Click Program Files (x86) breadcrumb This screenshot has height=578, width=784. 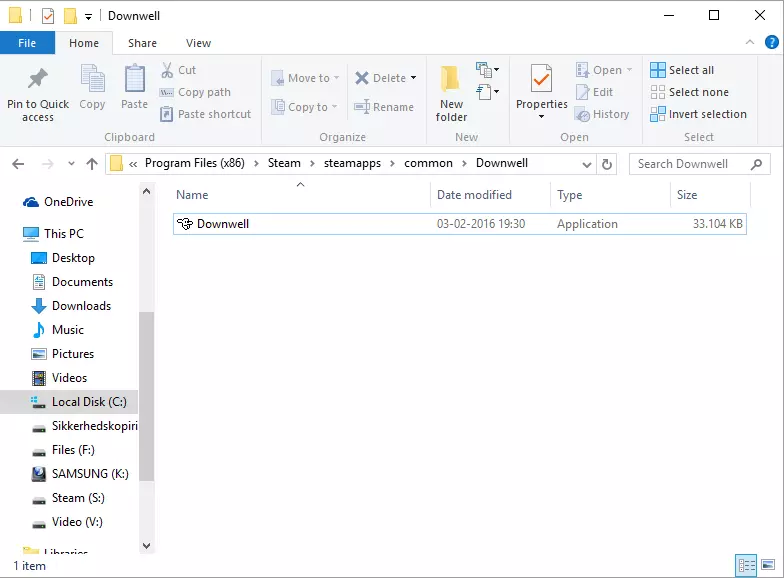[x=195, y=164]
